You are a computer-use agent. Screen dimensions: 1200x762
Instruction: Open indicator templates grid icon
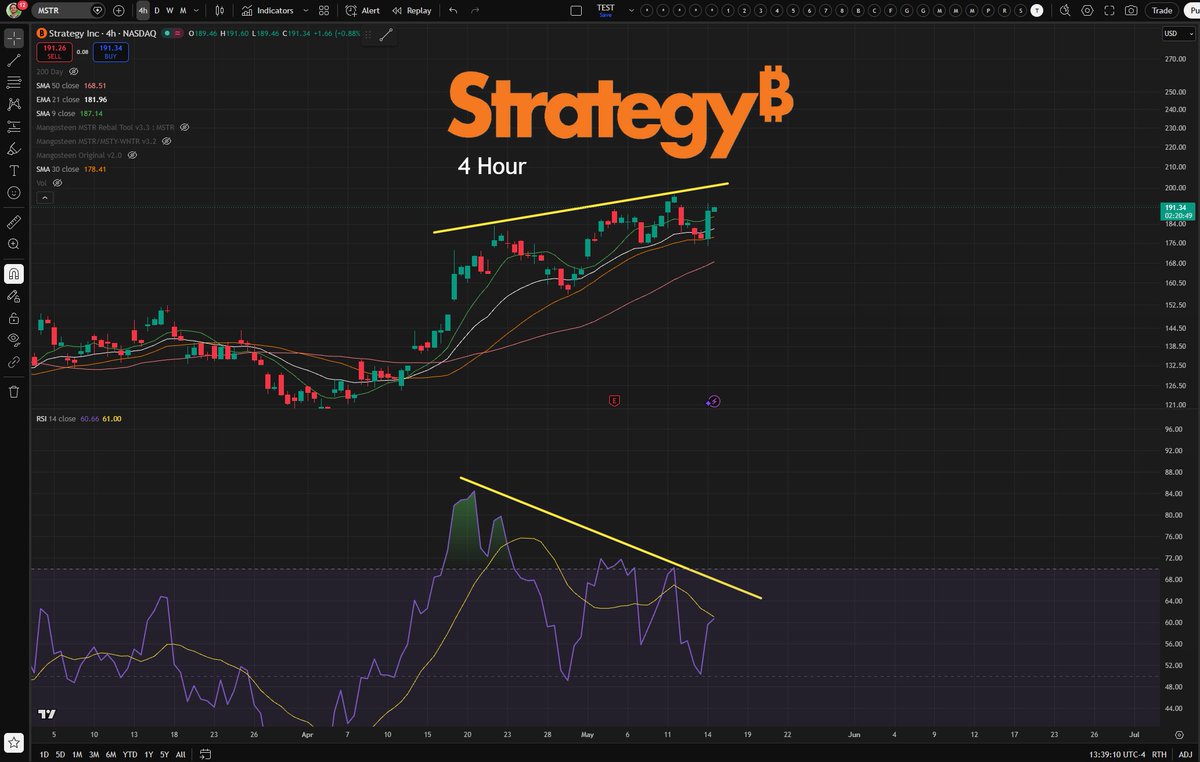coord(323,10)
